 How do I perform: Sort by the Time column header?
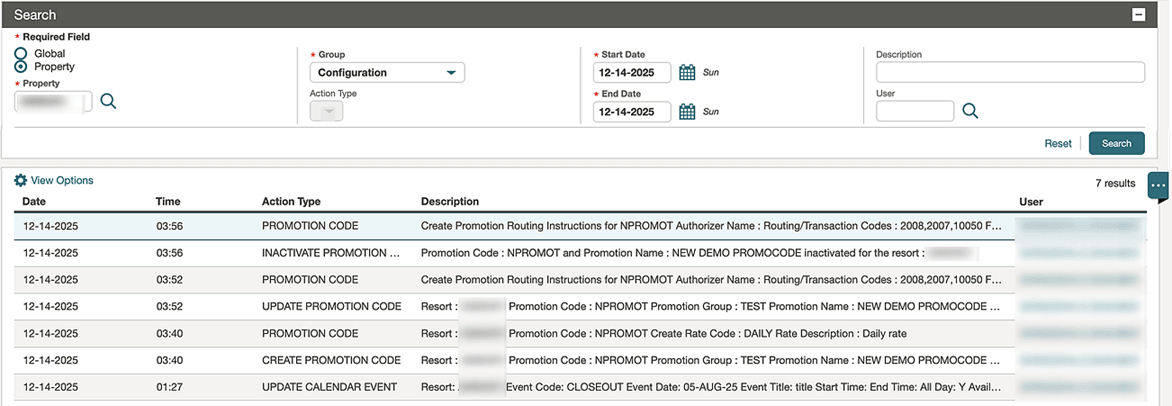coord(167,201)
